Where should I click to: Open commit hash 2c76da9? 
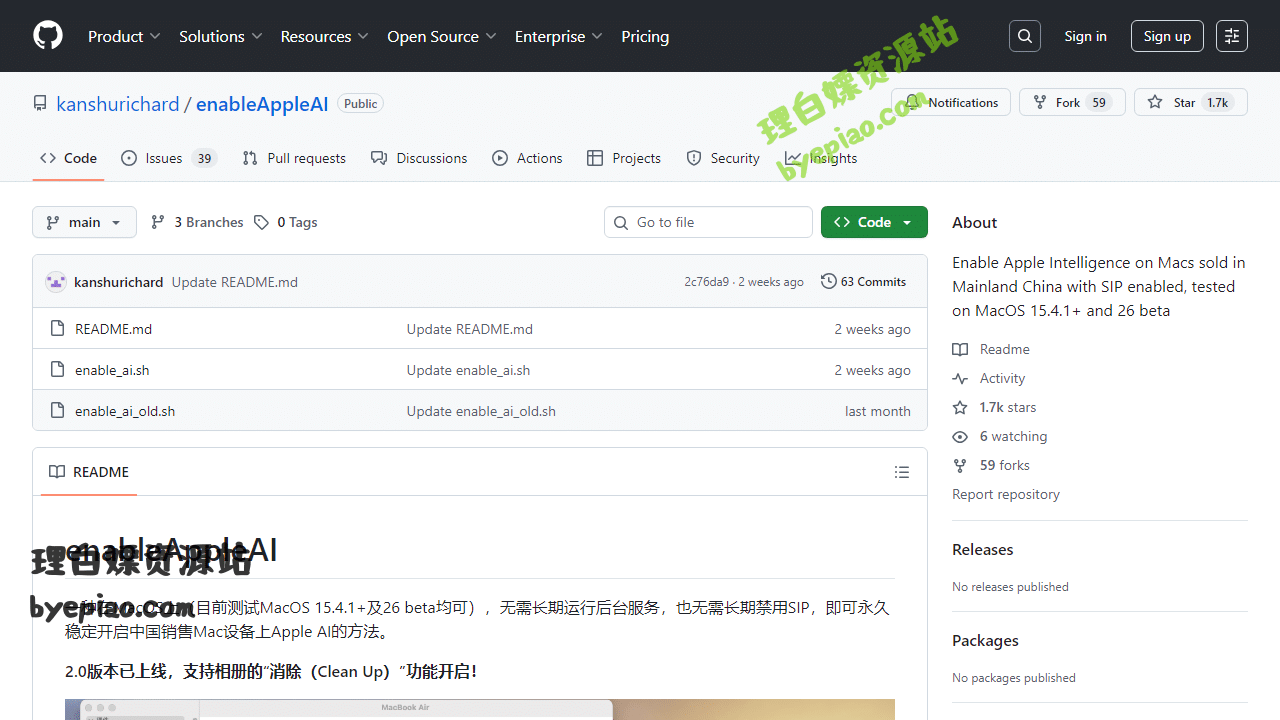(707, 282)
